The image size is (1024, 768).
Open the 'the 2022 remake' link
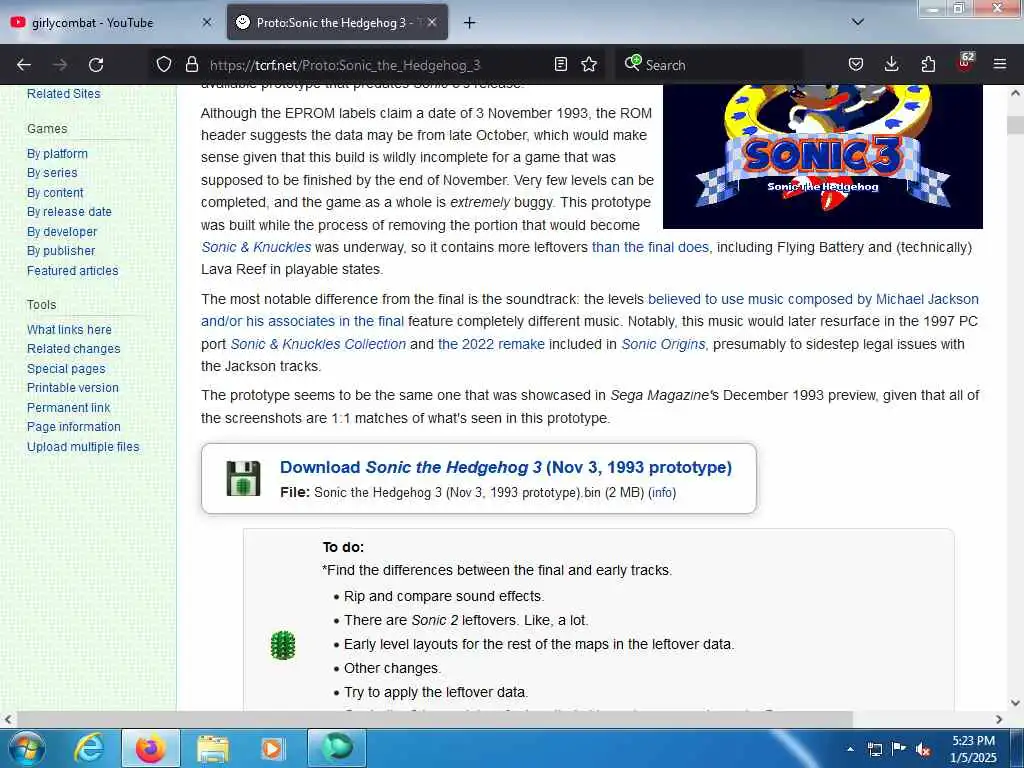[x=491, y=344]
